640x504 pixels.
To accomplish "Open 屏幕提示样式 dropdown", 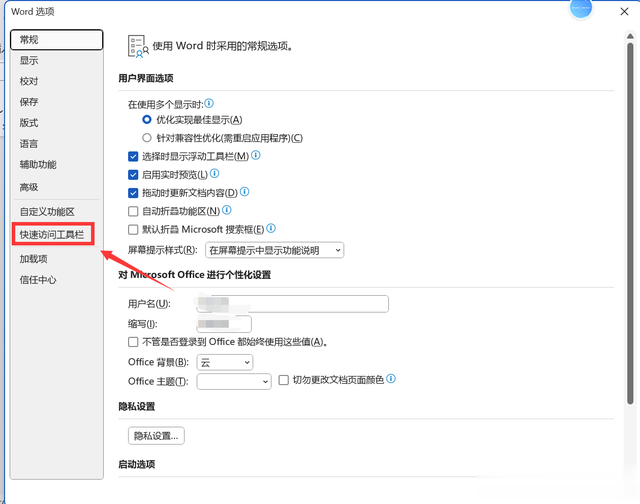I will click(274, 250).
